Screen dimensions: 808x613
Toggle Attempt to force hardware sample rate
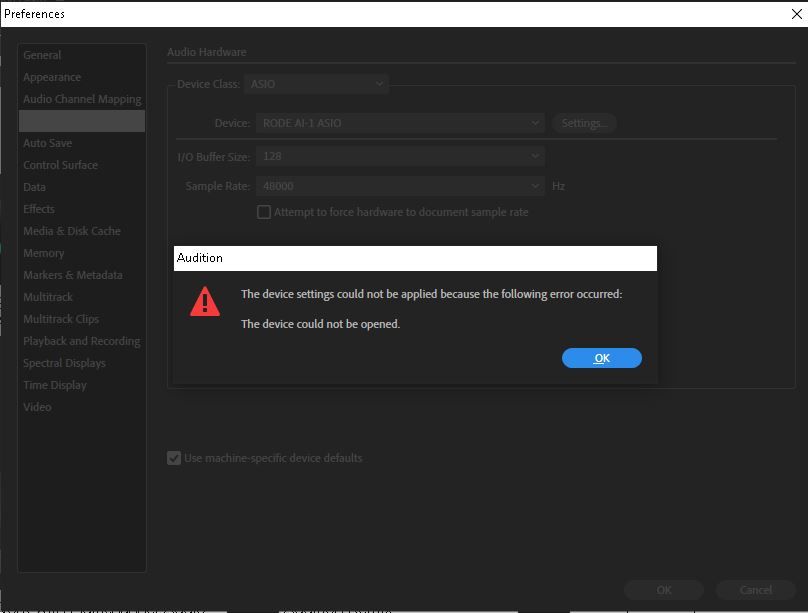coord(264,212)
